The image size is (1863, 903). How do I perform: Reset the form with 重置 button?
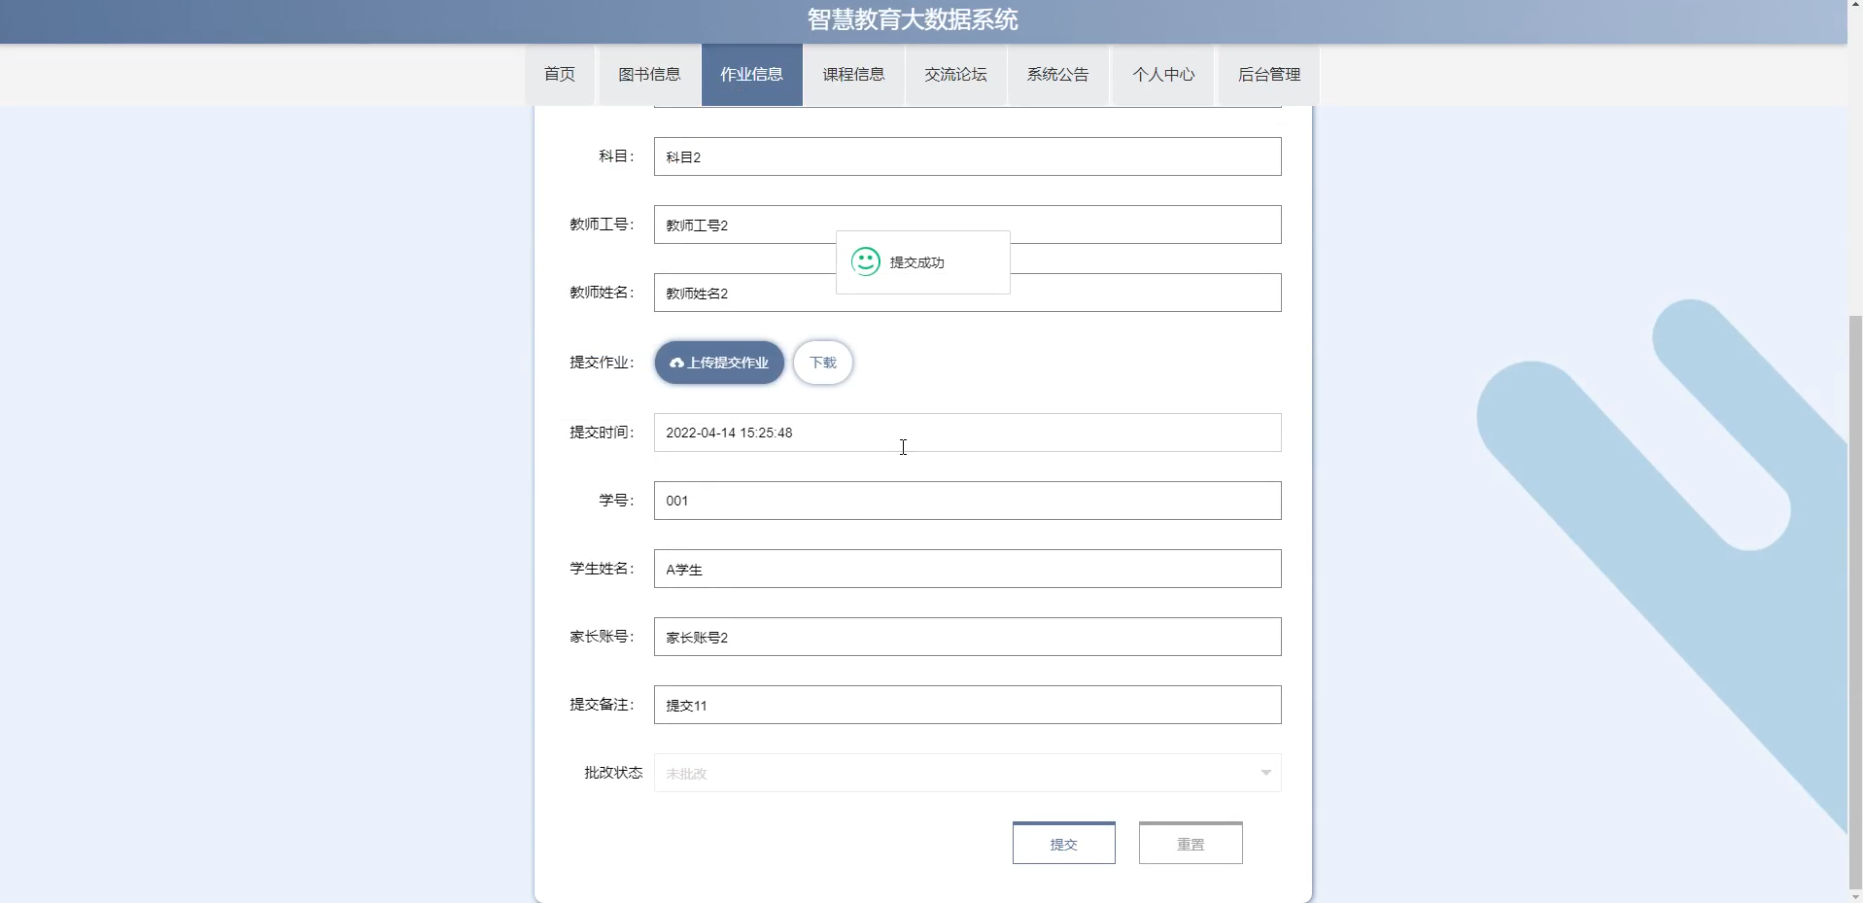1191,844
